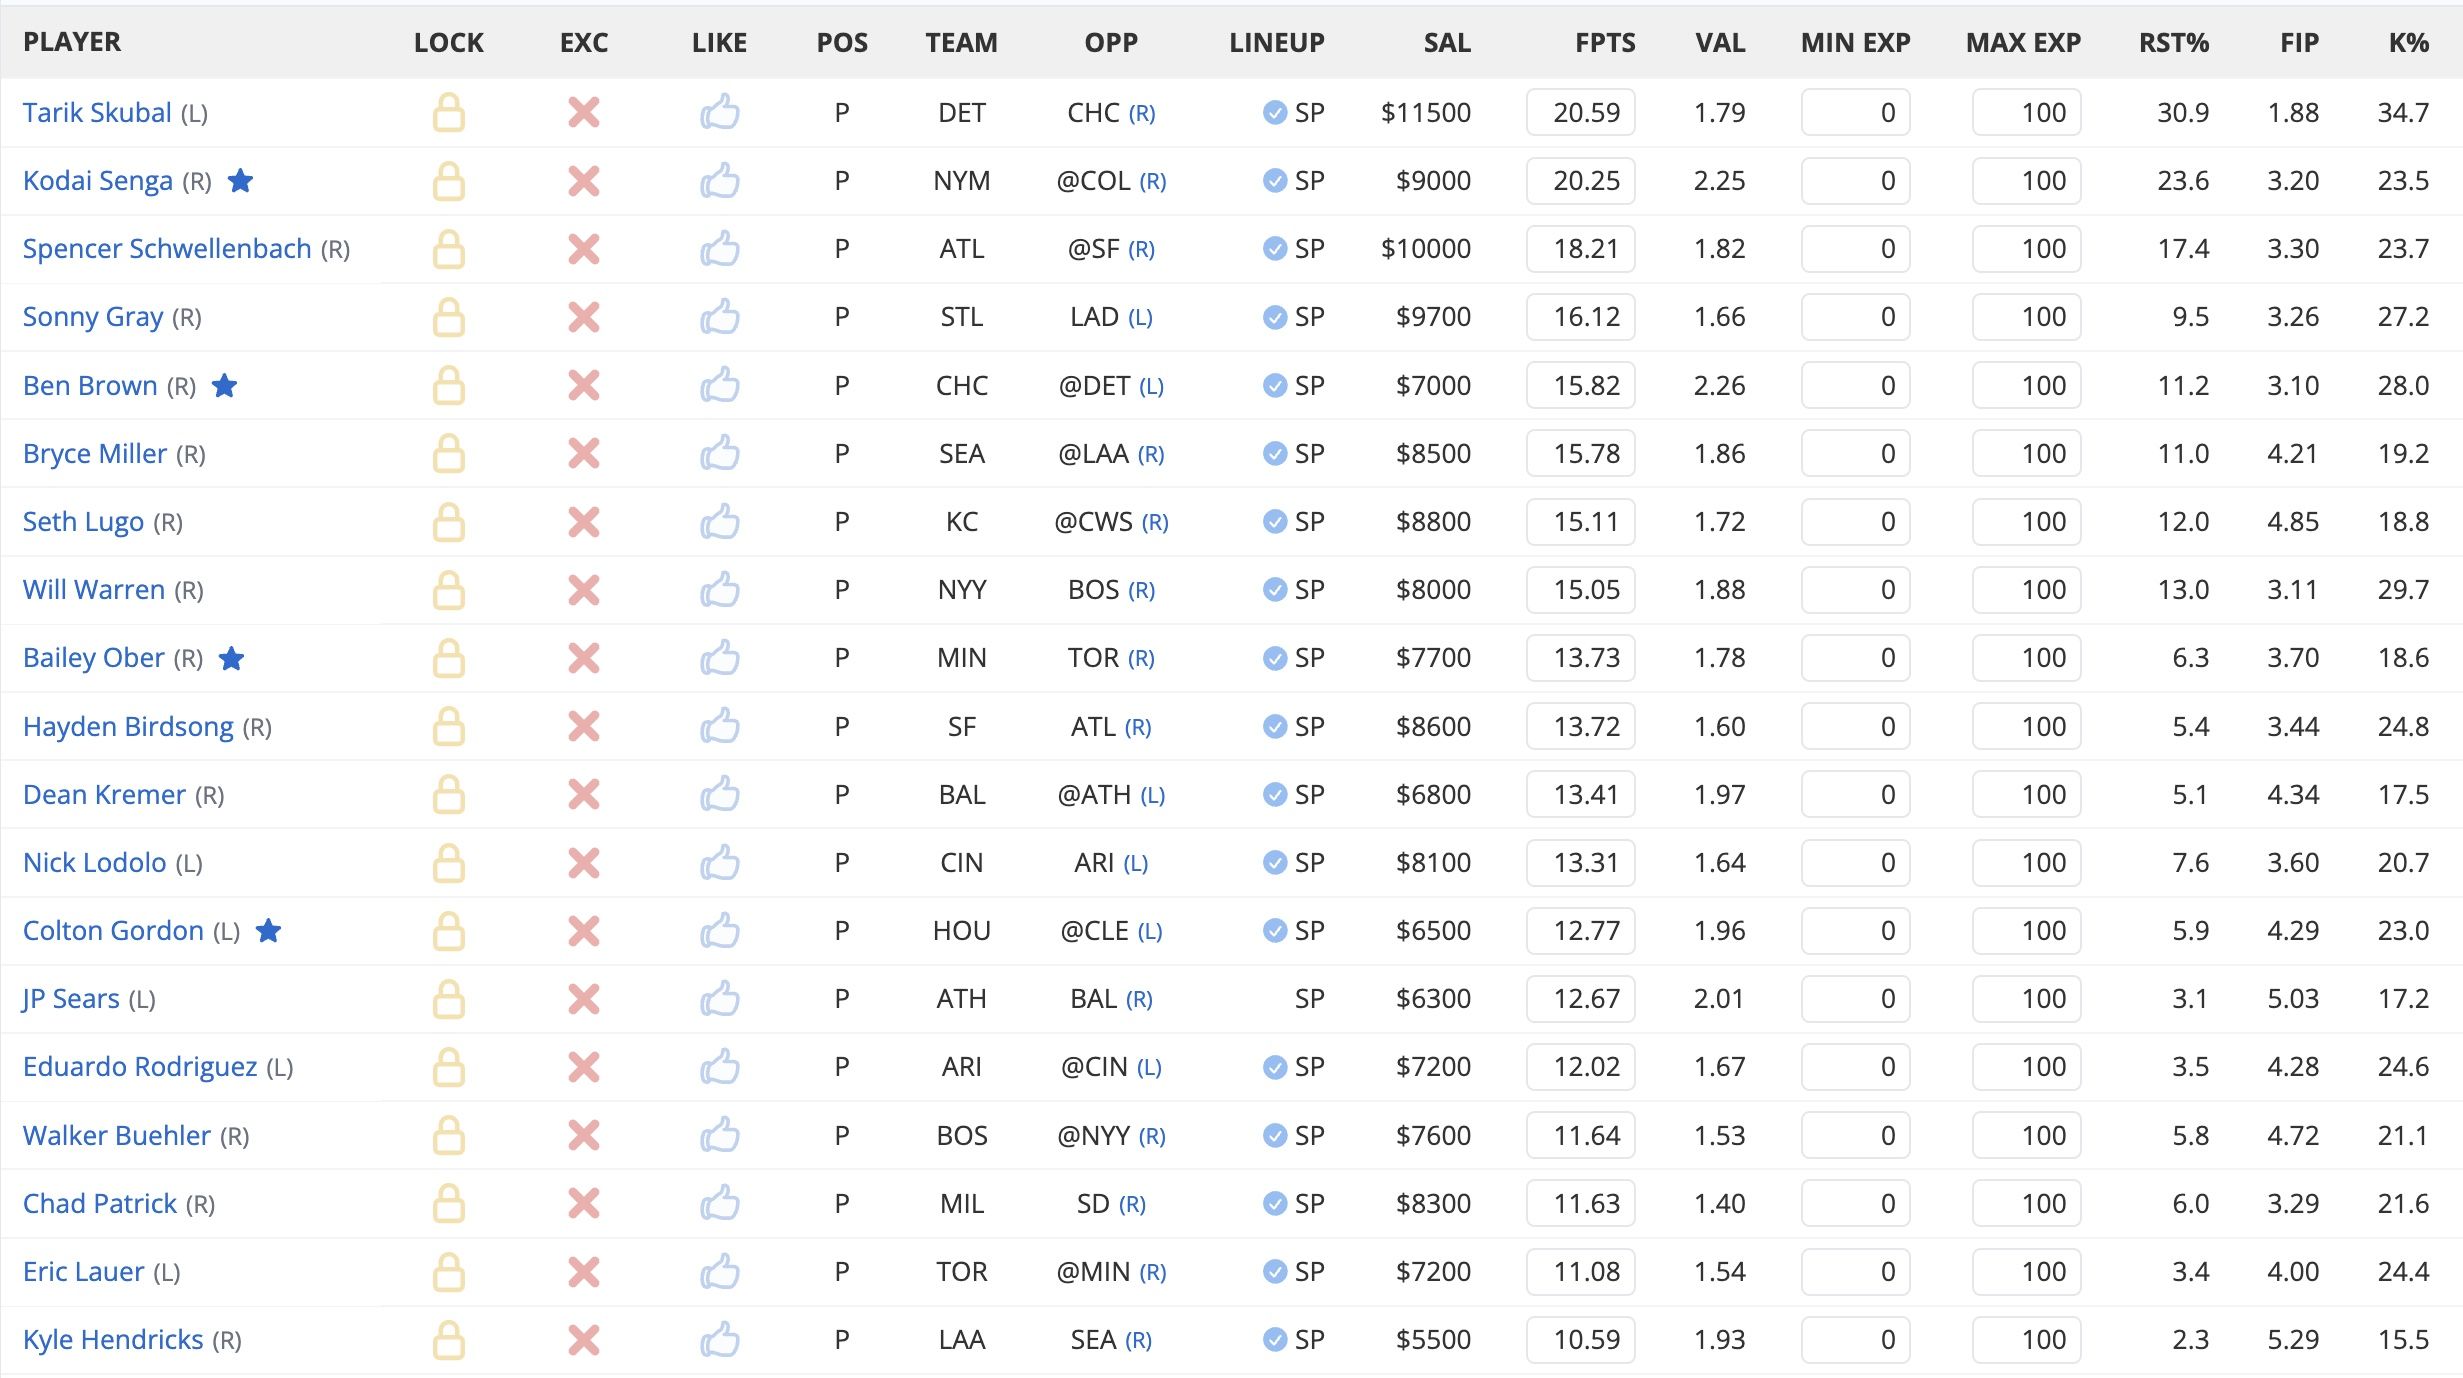2463x1378 pixels.
Task: Like Seth Lugo with the thumbs-up icon
Action: pos(719,521)
